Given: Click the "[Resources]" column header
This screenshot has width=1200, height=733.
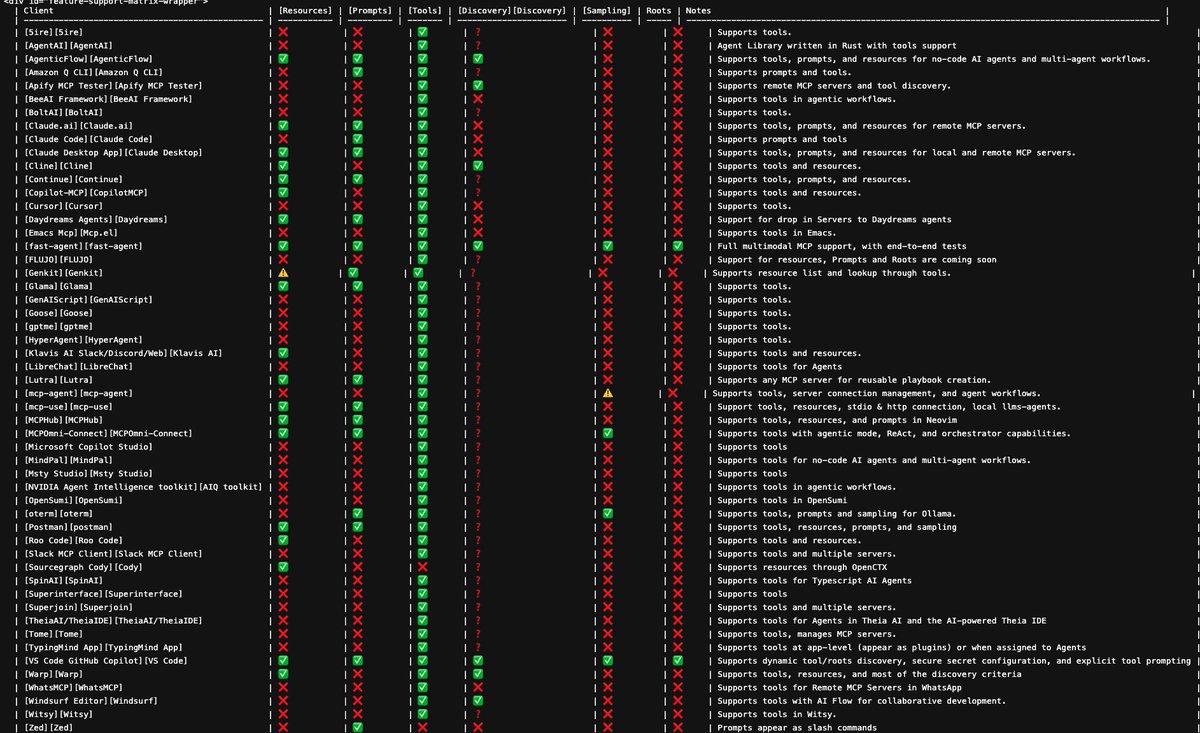Looking at the screenshot, I should (306, 11).
